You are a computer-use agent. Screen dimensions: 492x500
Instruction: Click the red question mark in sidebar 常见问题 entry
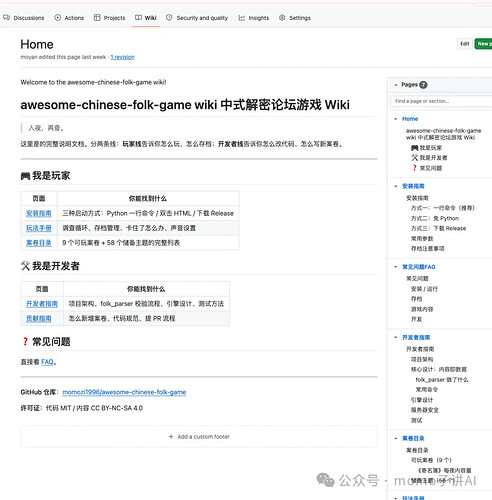coord(414,168)
